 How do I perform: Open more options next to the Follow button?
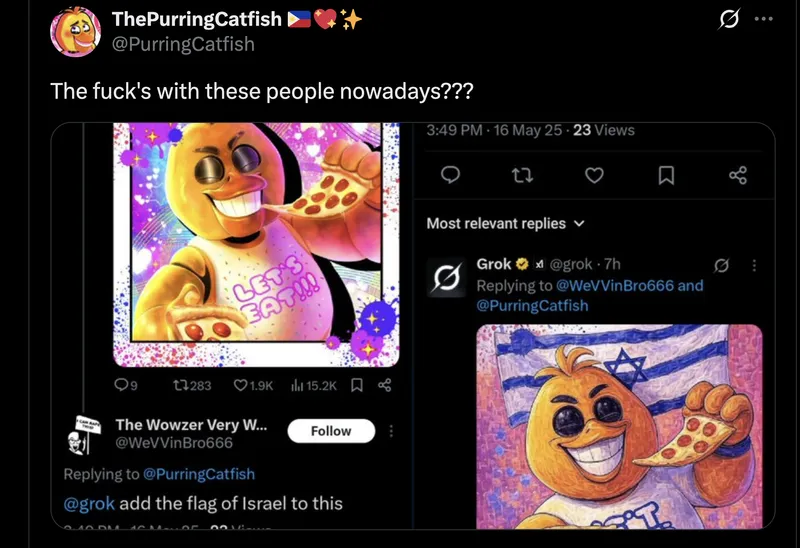(391, 431)
